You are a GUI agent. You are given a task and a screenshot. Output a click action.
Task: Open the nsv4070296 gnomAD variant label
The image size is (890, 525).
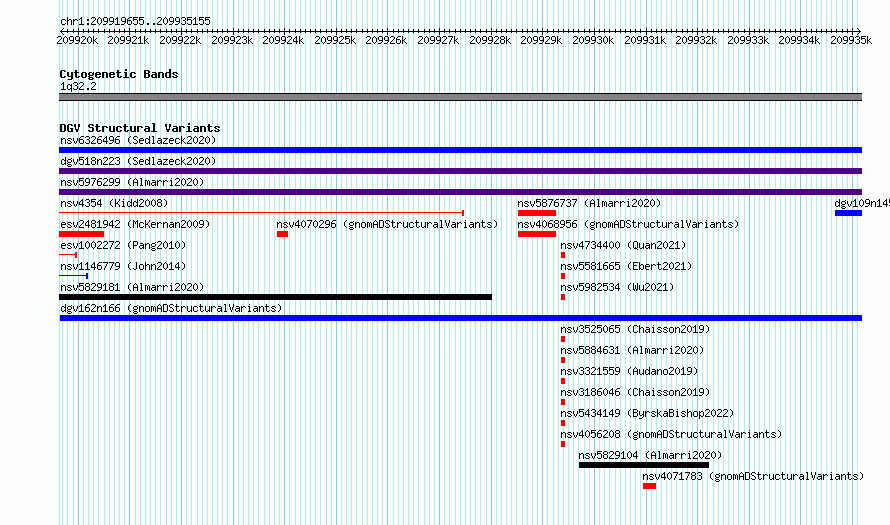click(x=387, y=224)
